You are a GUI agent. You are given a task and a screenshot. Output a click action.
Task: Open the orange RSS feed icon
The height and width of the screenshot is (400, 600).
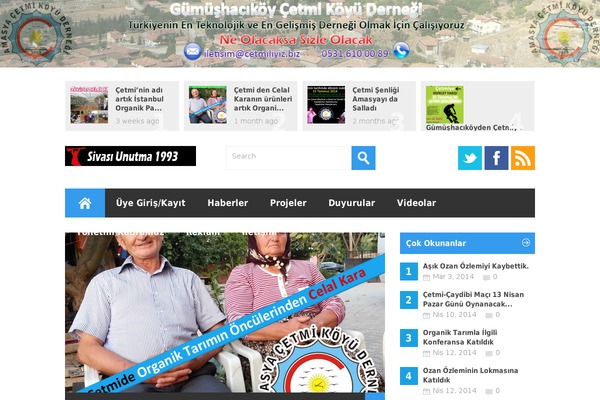point(523,158)
